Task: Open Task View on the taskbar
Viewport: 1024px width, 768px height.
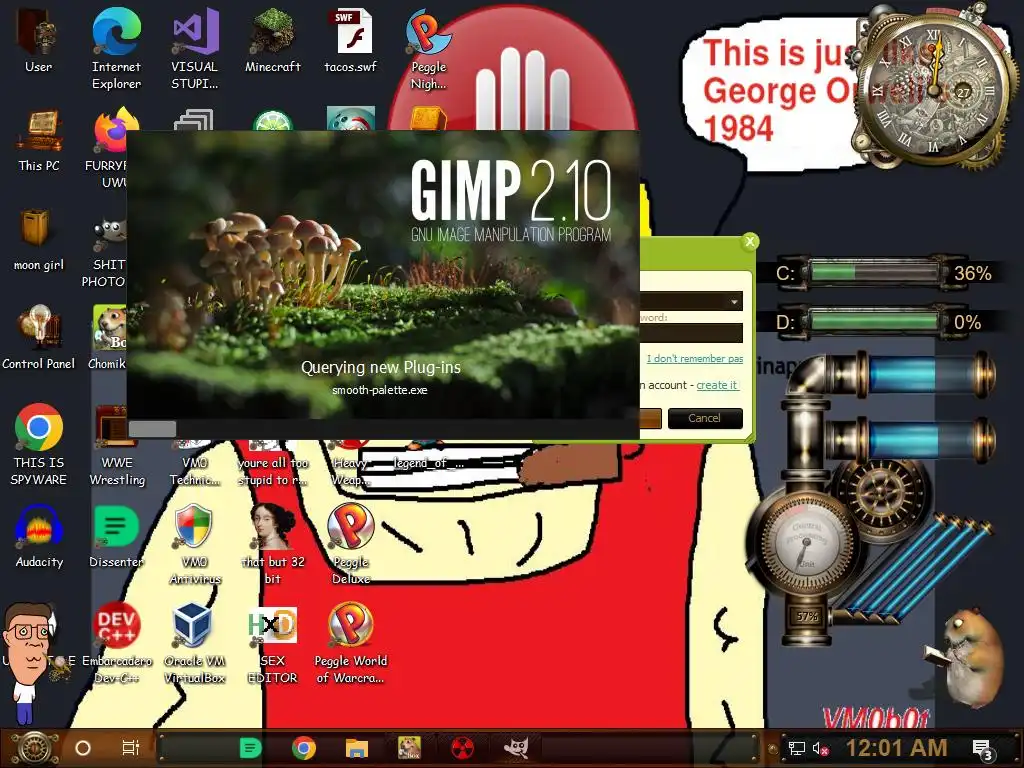Action: click(131, 748)
